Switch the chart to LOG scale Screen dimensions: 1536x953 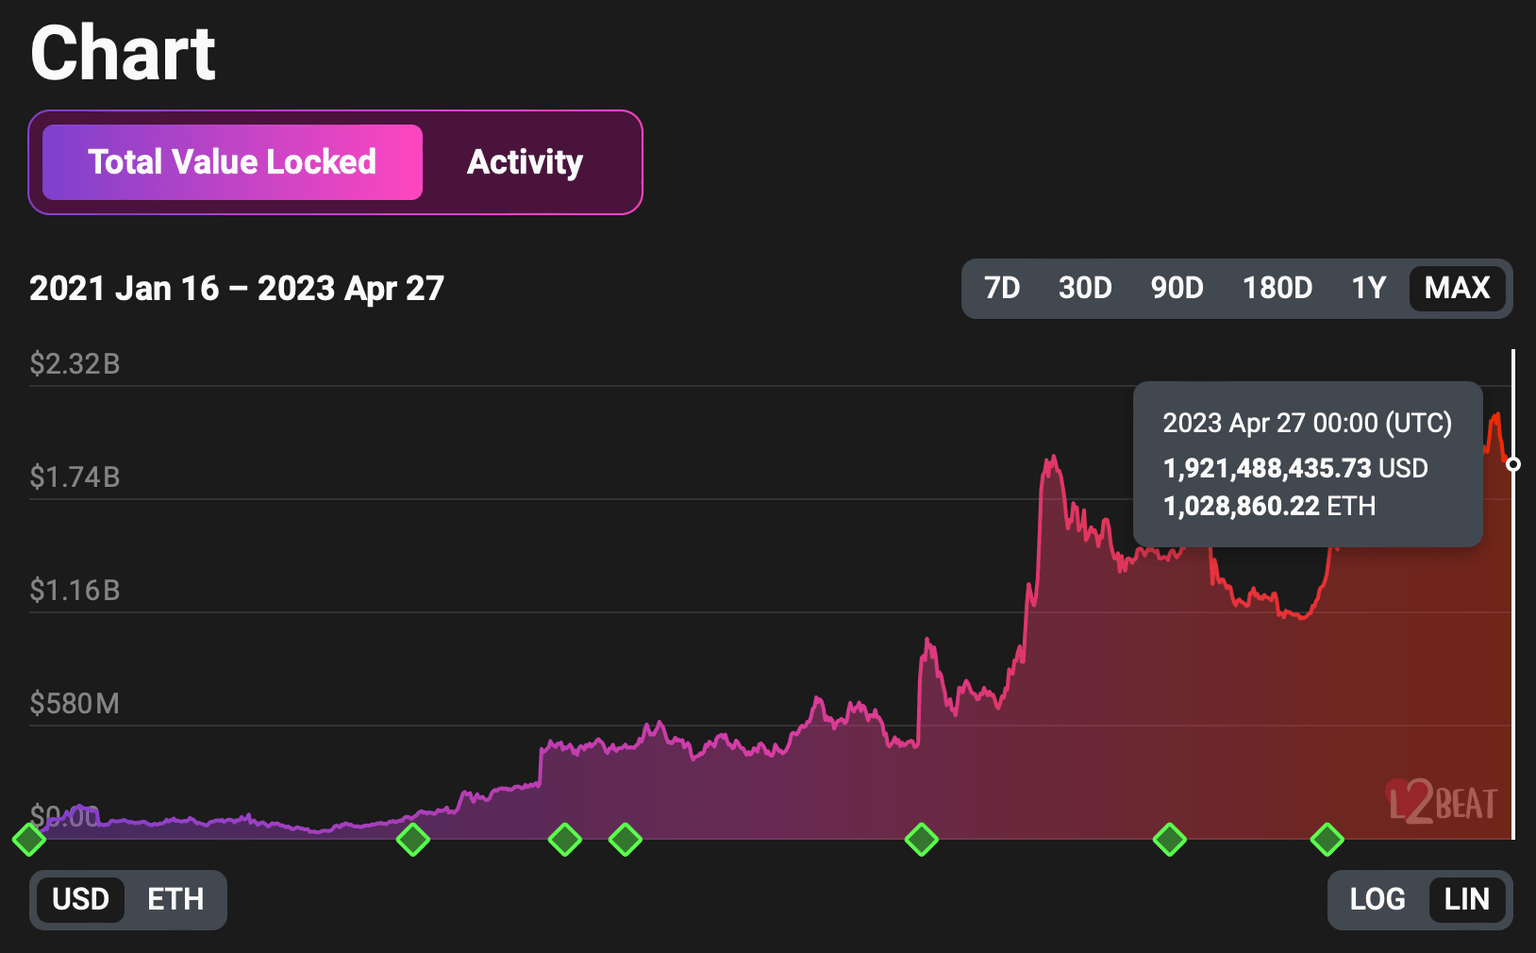(x=1377, y=899)
